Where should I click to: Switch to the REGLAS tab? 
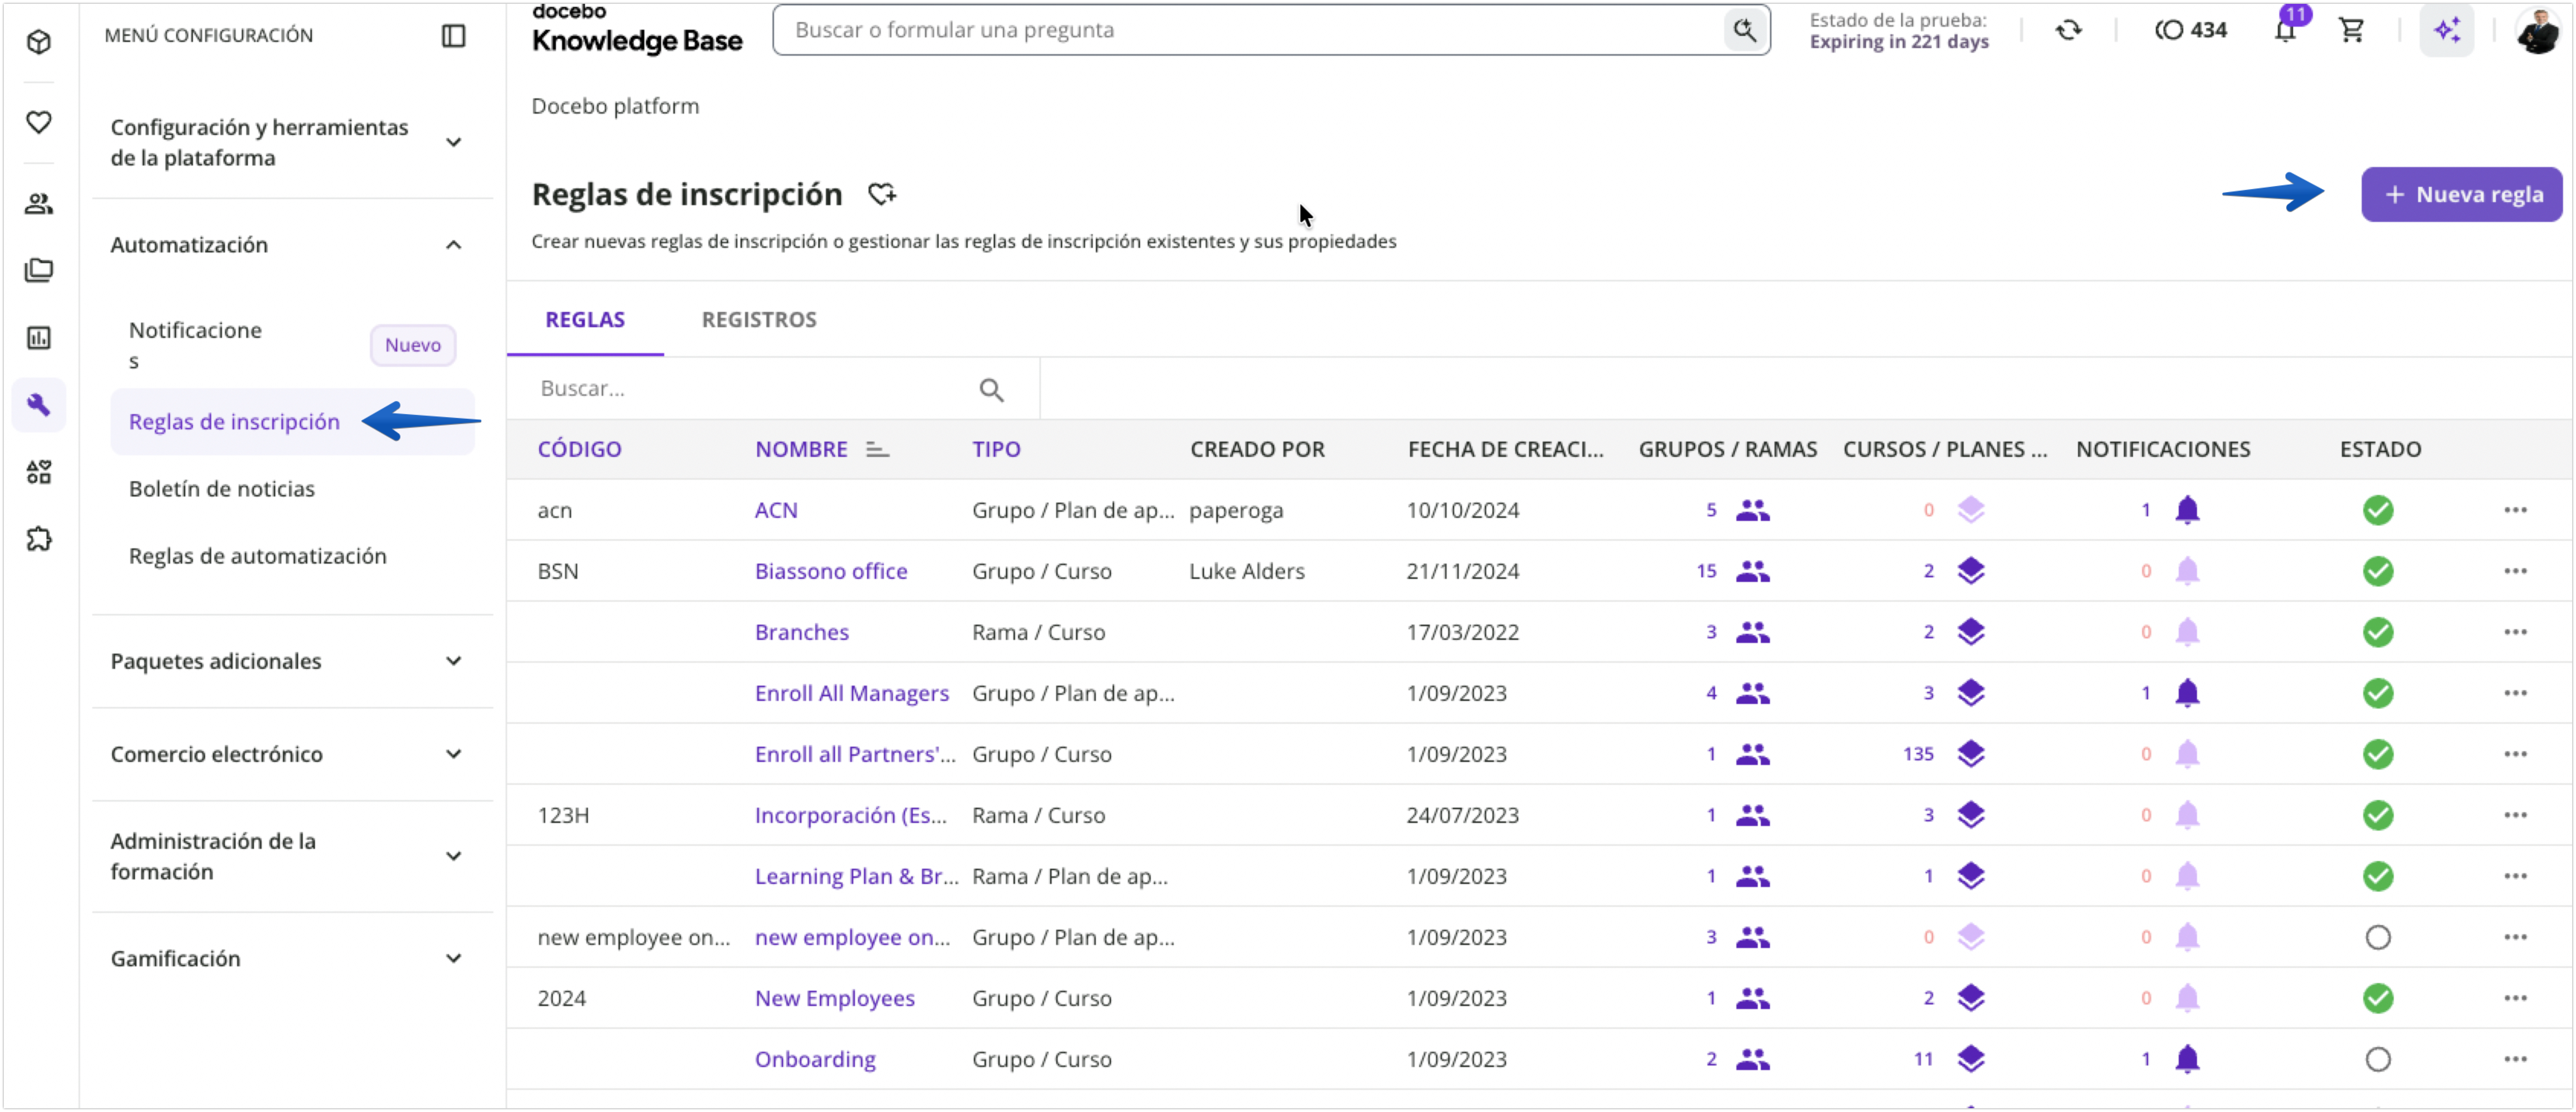pyautogui.click(x=585, y=320)
